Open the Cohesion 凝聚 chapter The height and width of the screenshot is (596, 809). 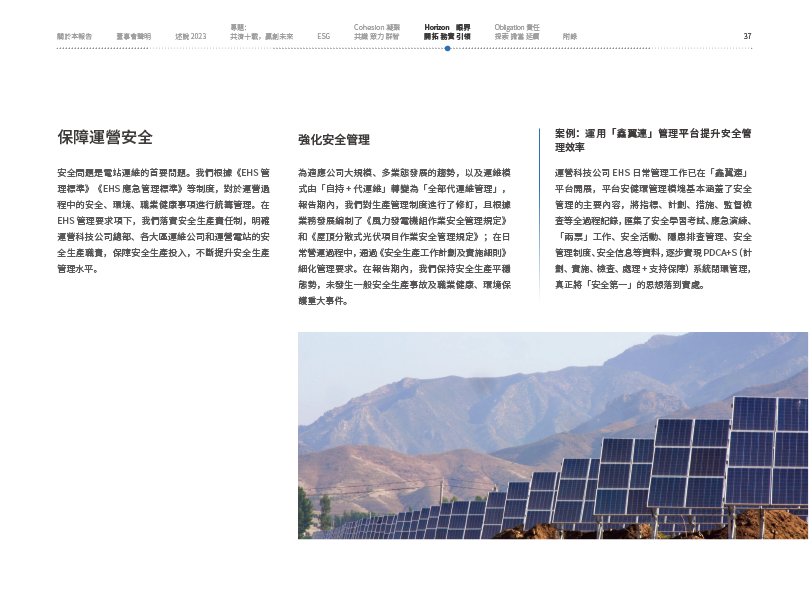pyautogui.click(x=376, y=32)
